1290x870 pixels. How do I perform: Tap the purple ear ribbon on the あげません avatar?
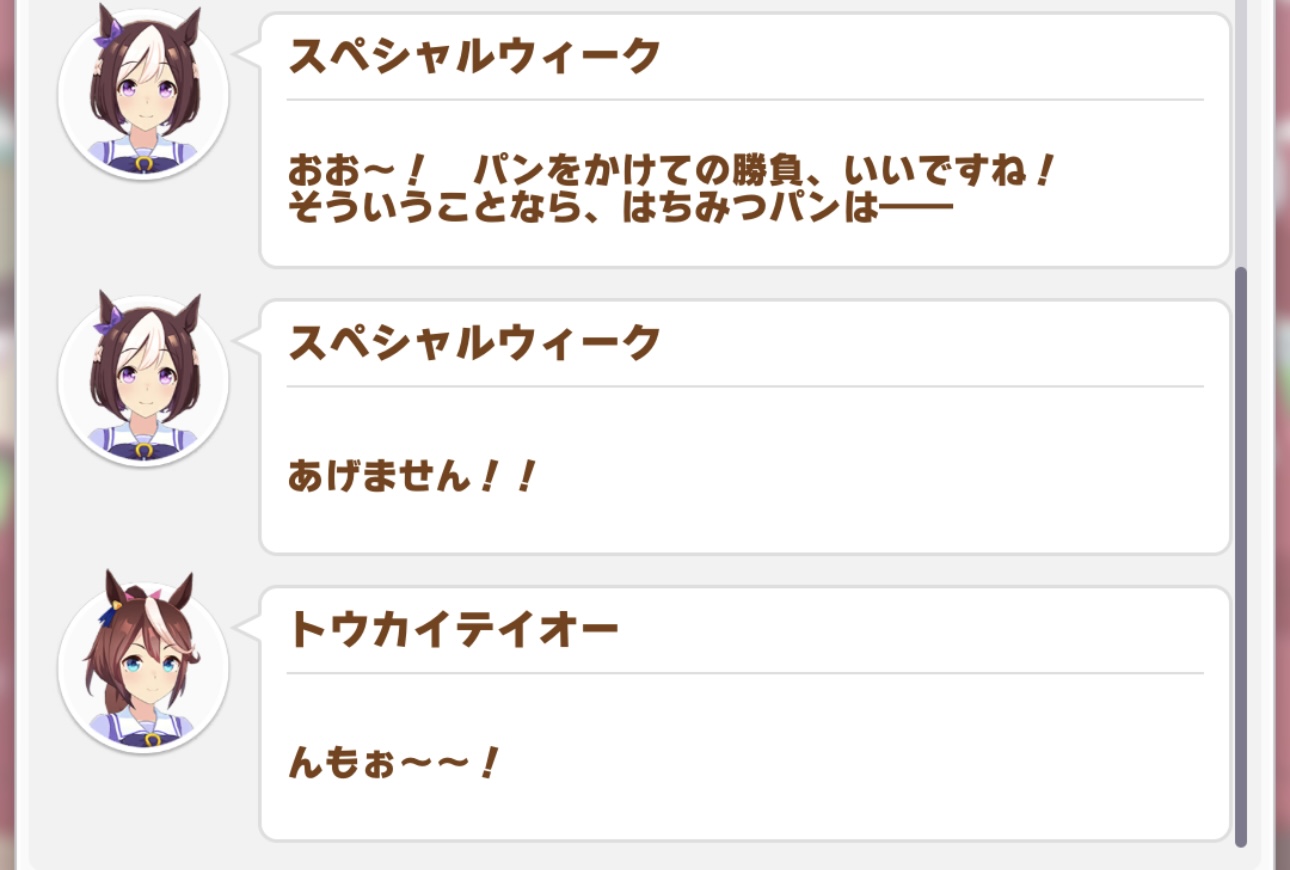pyautogui.click(x=107, y=318)
